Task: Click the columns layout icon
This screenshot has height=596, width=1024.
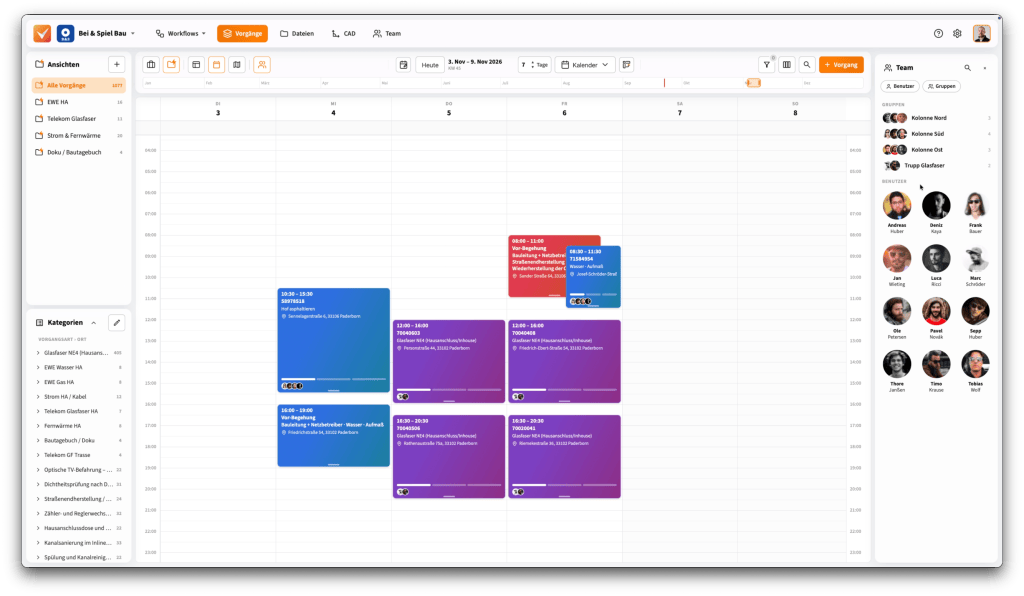Action: pos(787,65)
